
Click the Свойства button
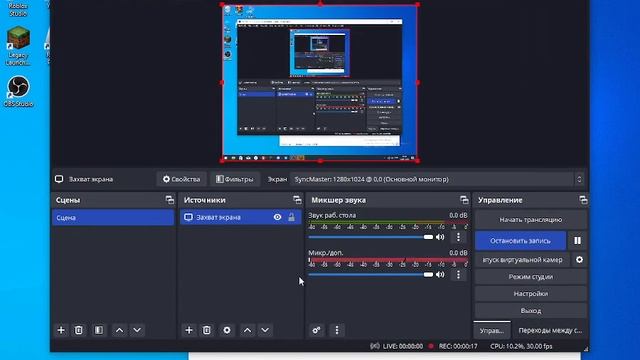182,179
